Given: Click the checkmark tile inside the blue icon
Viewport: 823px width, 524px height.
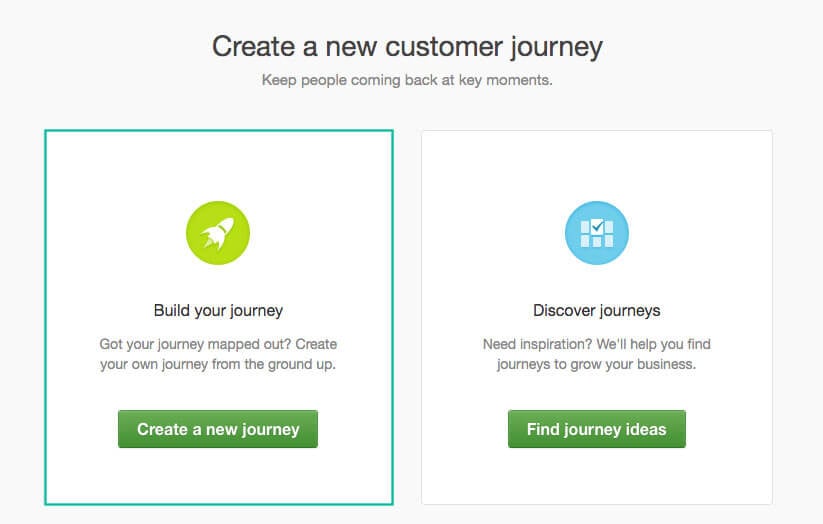Looking at the screenshot, I should point(597,227).
